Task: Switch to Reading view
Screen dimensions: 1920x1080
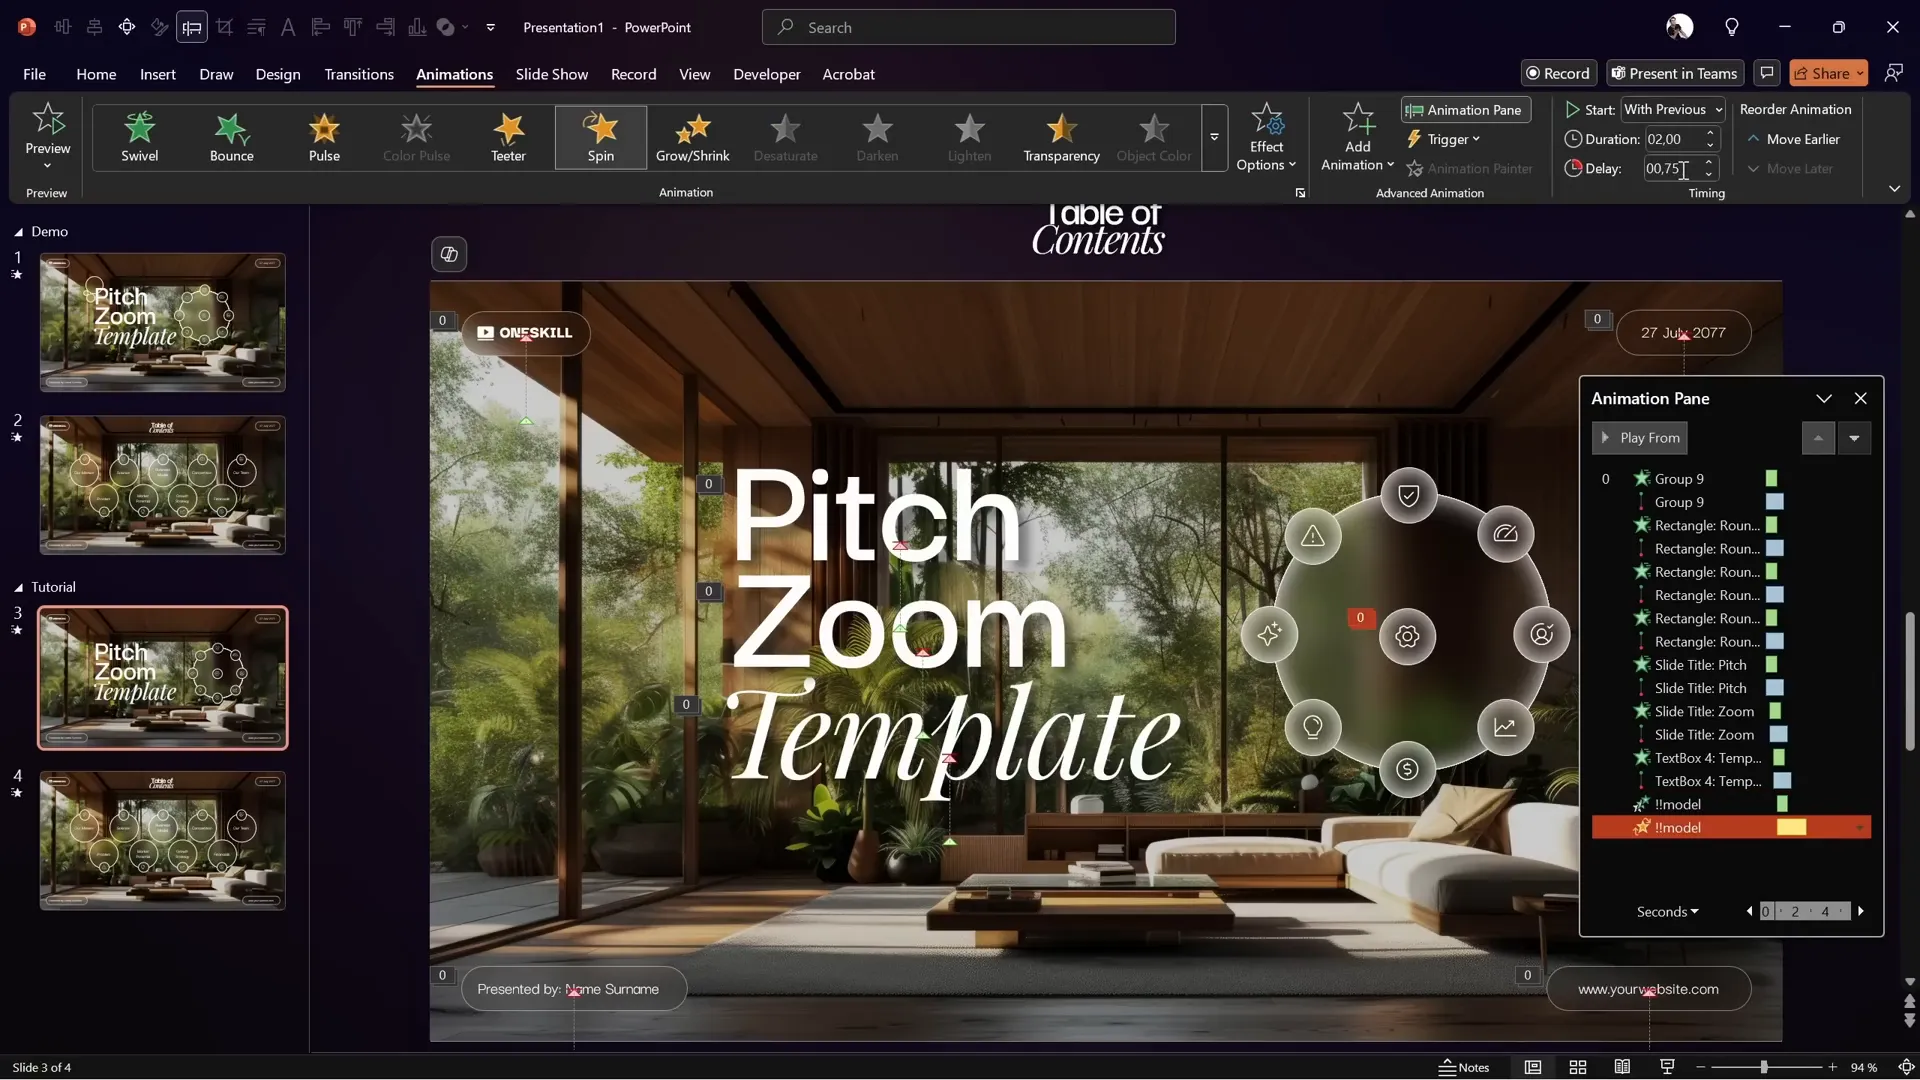Action: (1622, 1067)
